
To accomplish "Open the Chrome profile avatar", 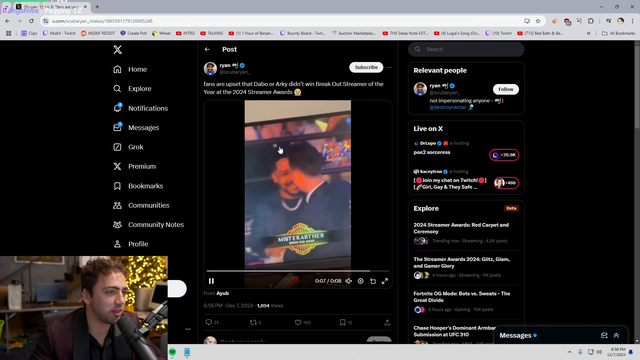I will click(620, 21).
